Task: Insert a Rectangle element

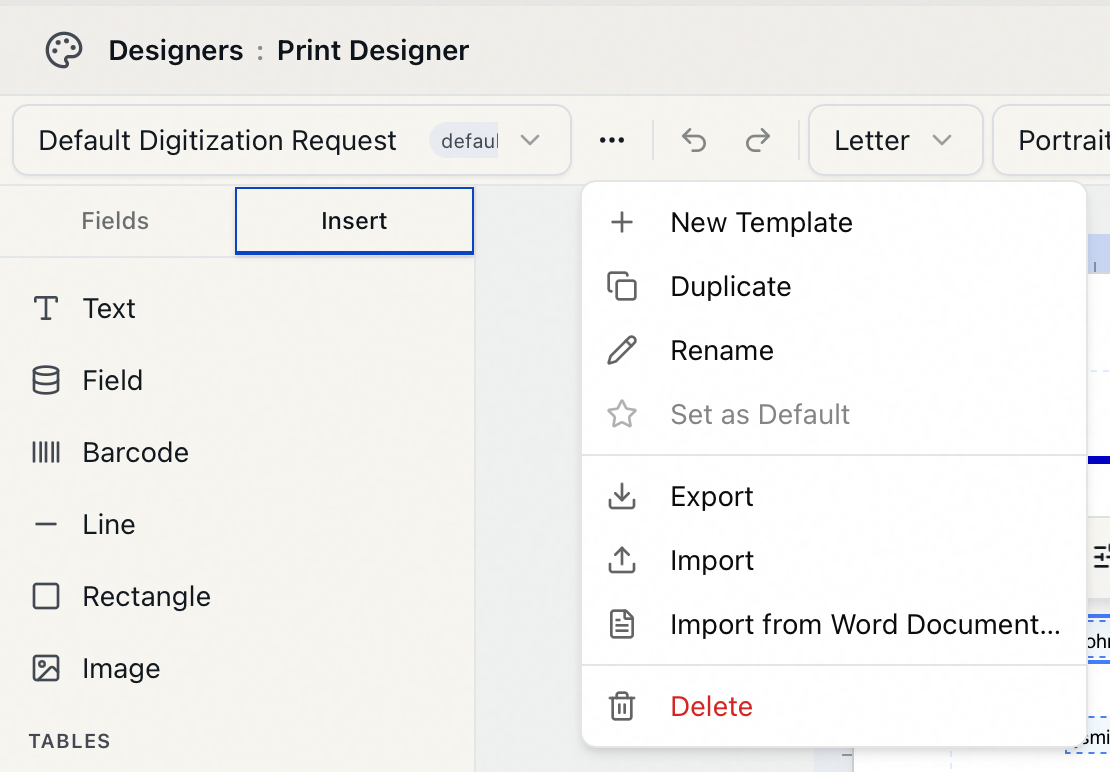Action: (237, 597)
